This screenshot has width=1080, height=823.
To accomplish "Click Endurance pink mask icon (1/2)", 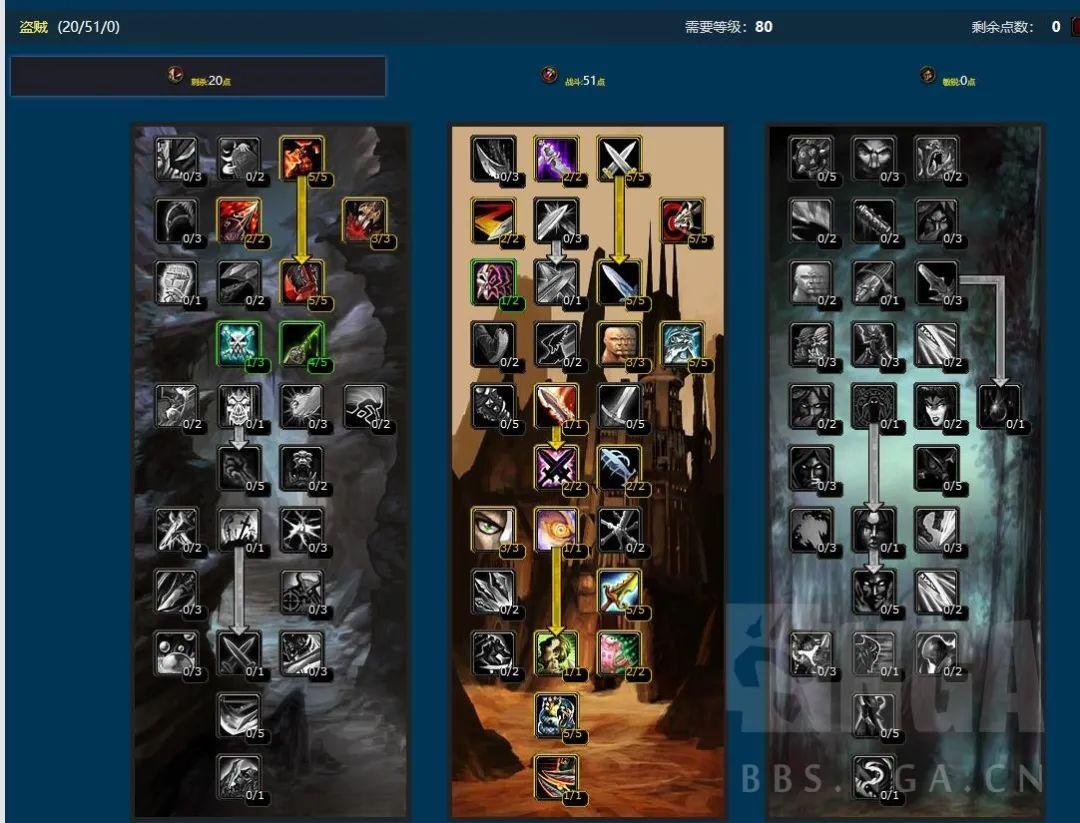I will [x=493, y=282].
